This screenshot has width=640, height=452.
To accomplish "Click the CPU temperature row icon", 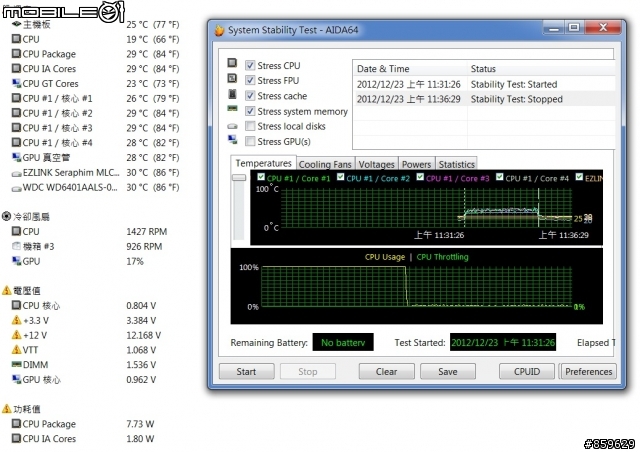I will [16, 39].
